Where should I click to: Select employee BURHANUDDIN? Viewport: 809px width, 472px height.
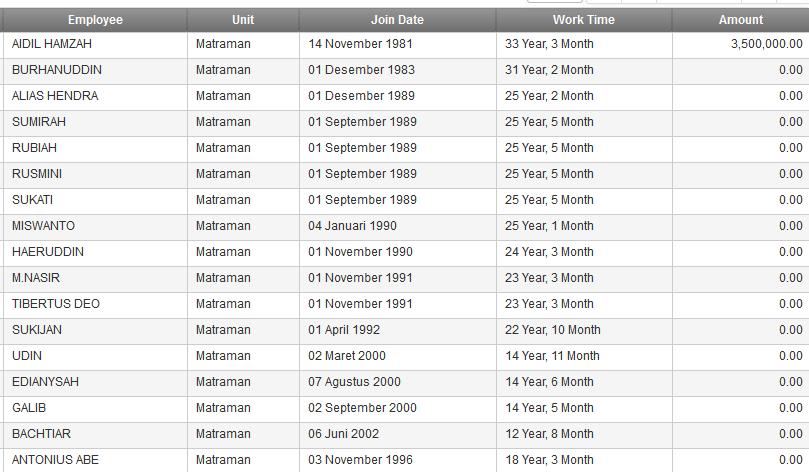(x=57, y=70)
